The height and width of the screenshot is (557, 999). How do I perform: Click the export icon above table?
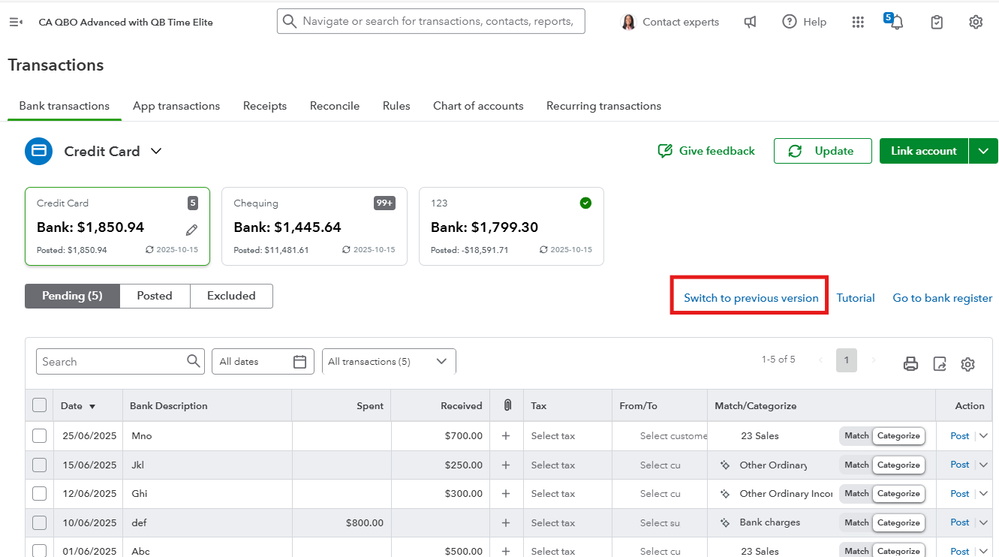(x=939, y=364)
